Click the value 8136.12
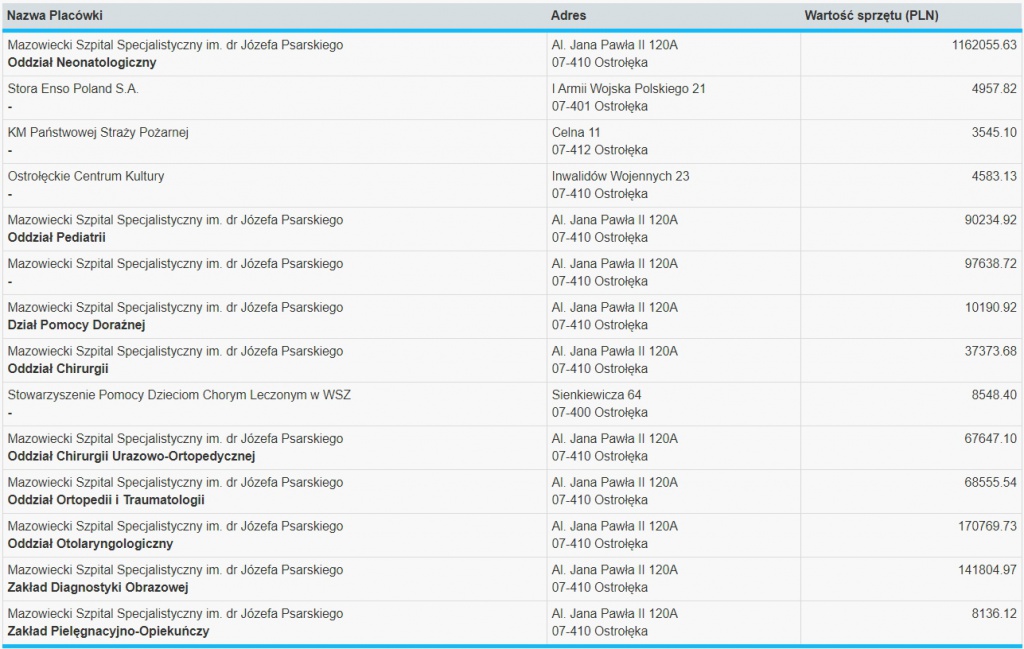 pyautogui.click(x=994, y=614)
